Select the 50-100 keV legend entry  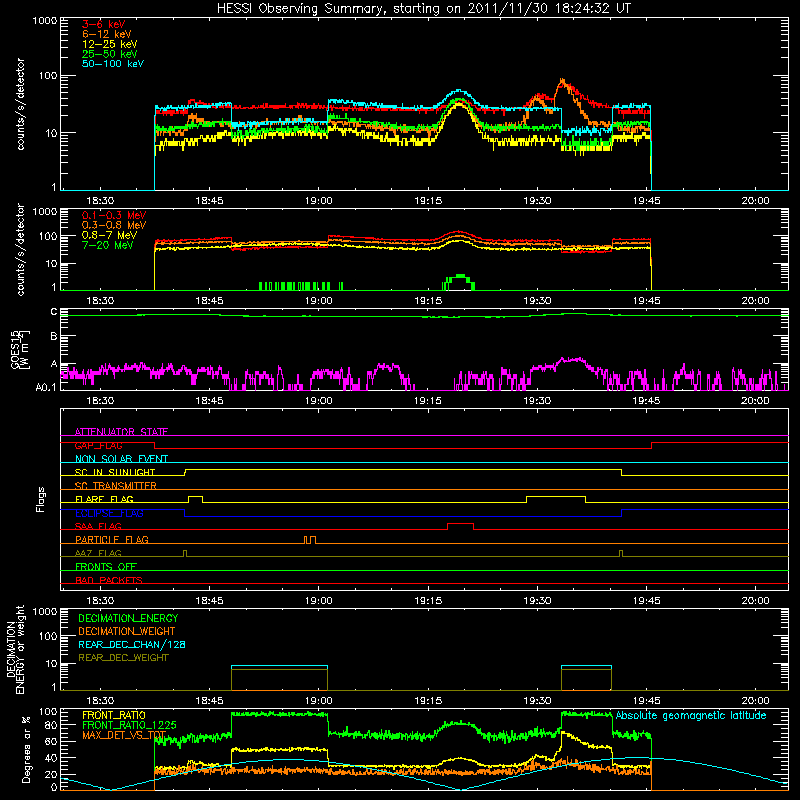point(113,64)
